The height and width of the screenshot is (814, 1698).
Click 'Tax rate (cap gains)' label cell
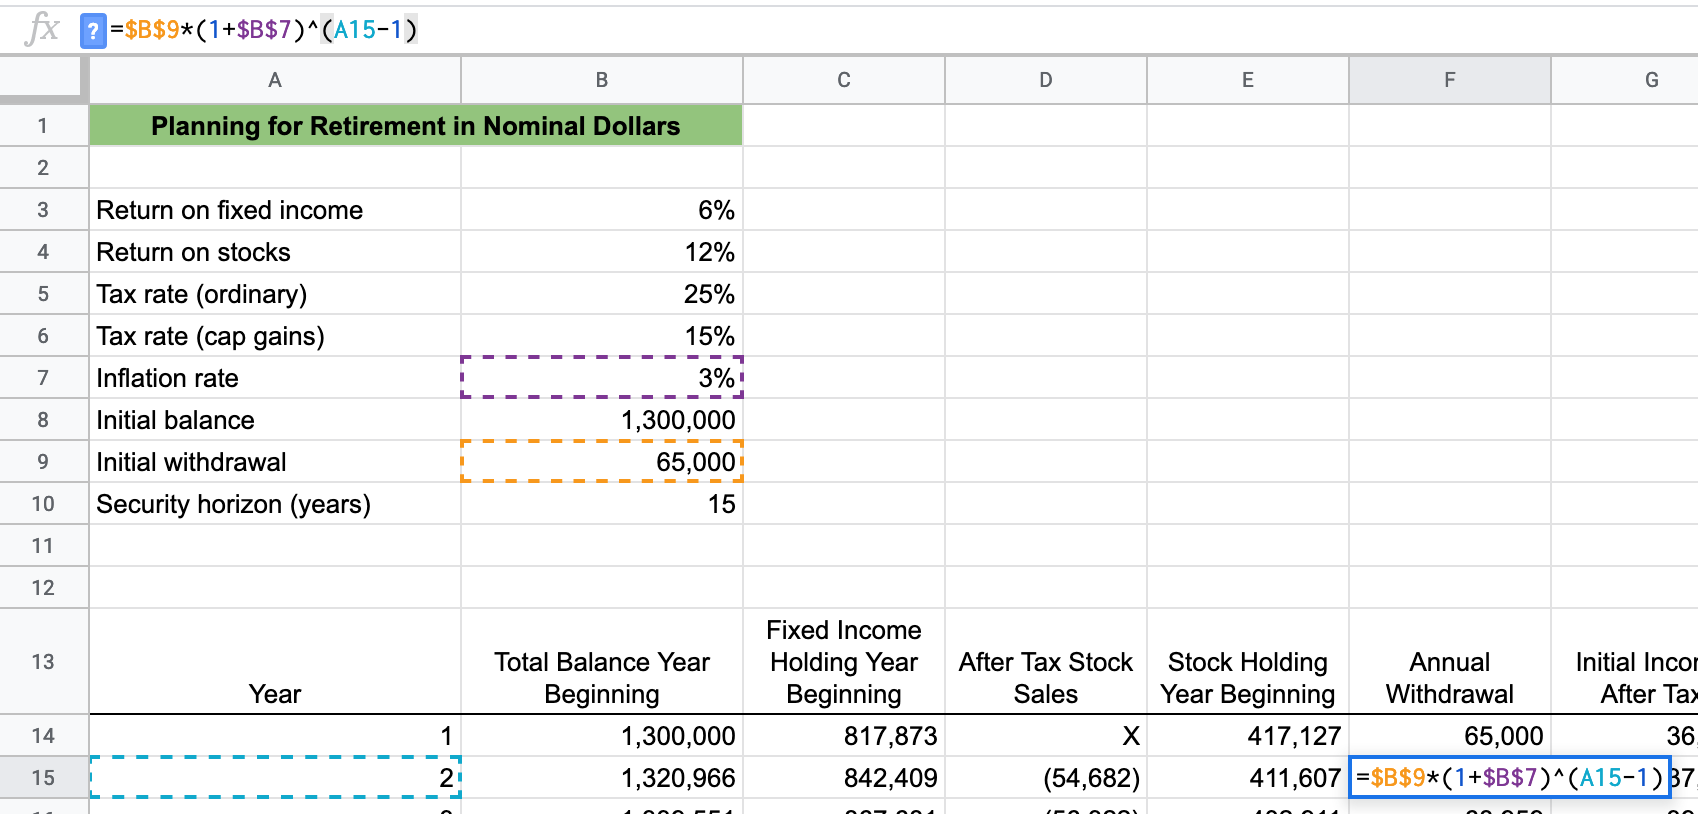click(275, 336)
